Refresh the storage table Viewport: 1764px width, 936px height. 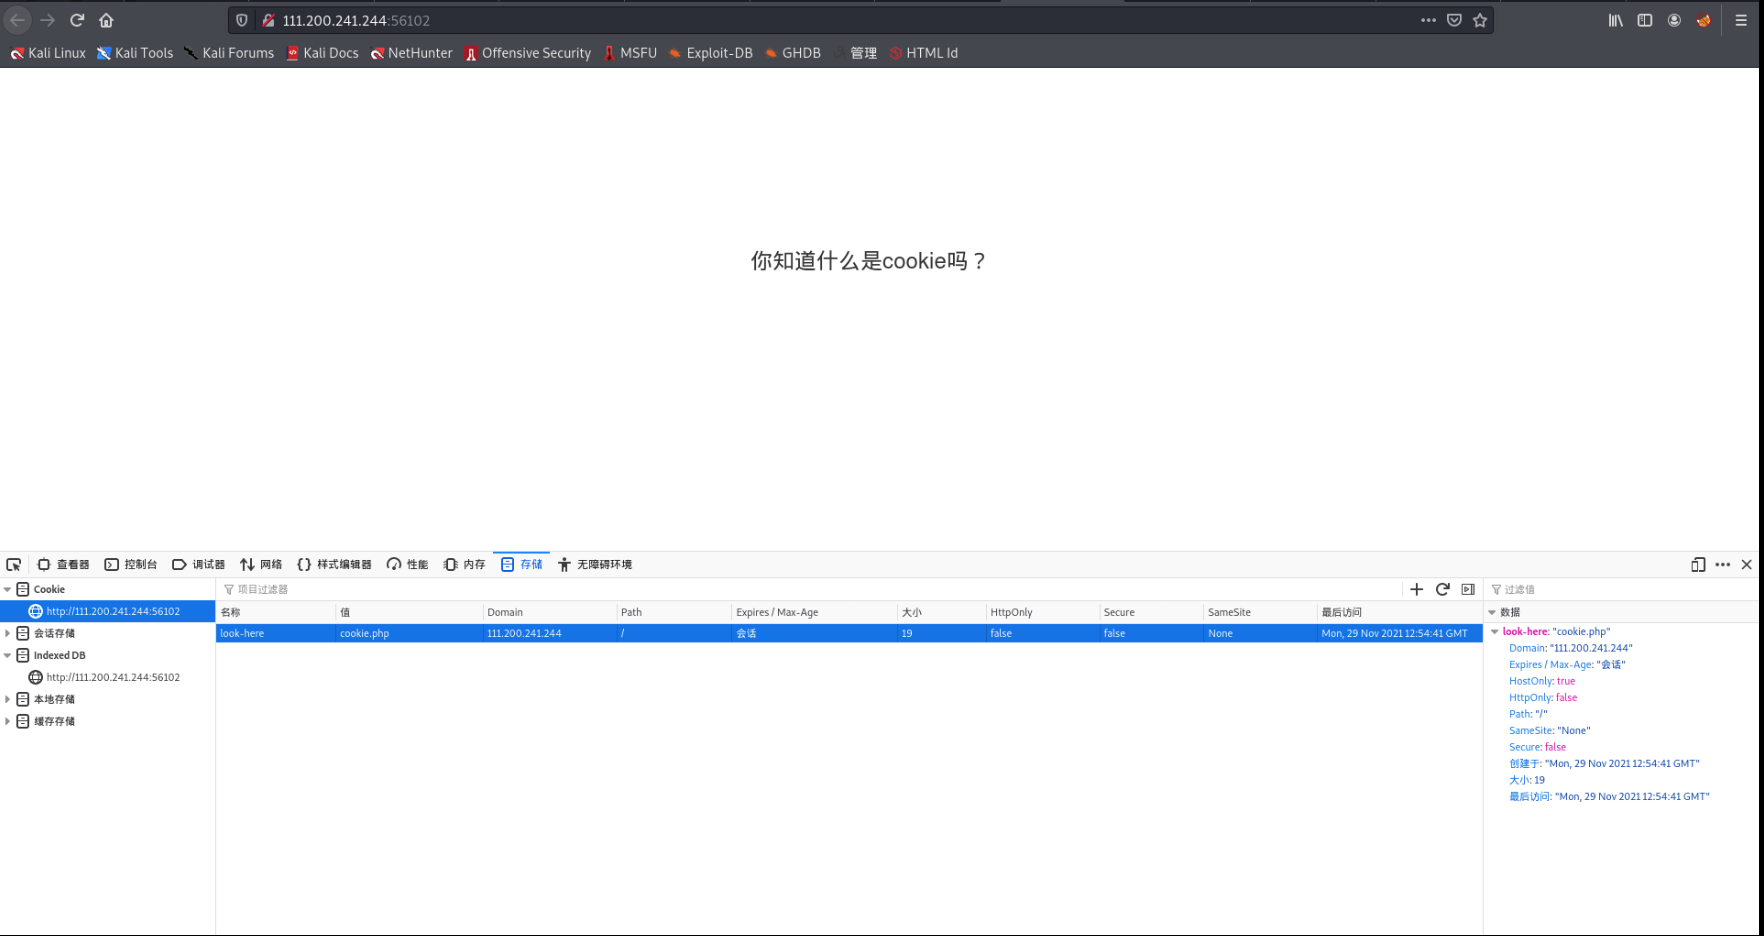click(1442, 589)
